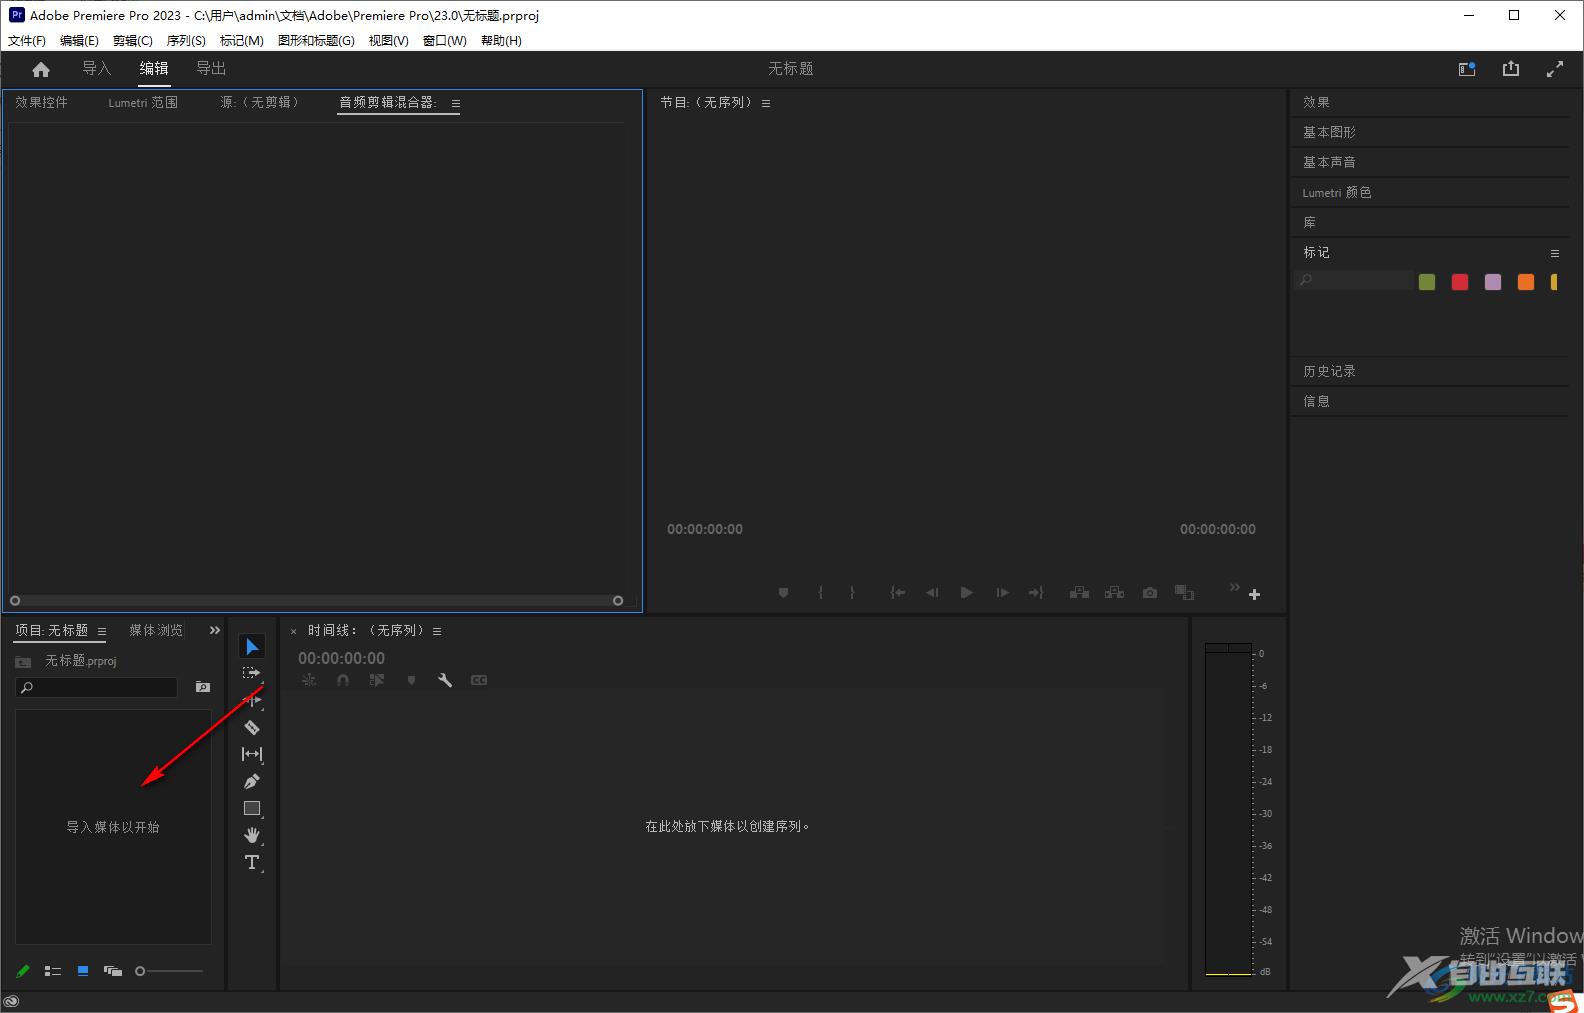
Task: Click the Mark In bracket icon
Action: (x=820, y=593)
